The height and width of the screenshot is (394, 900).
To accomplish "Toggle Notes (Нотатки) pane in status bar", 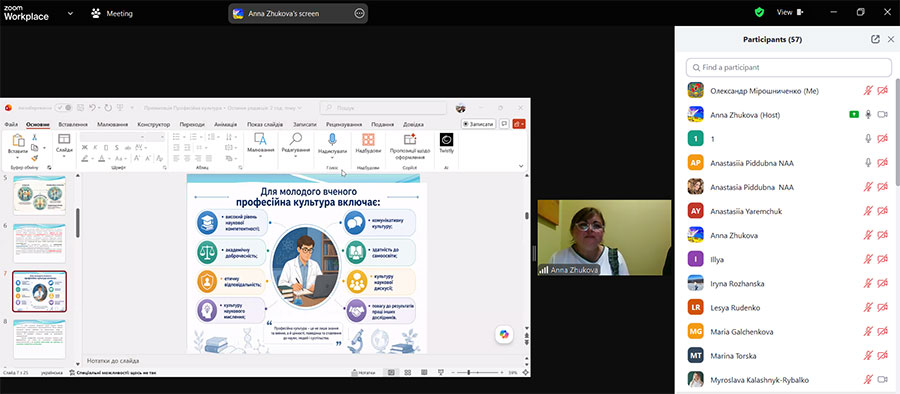I will 363,372.
